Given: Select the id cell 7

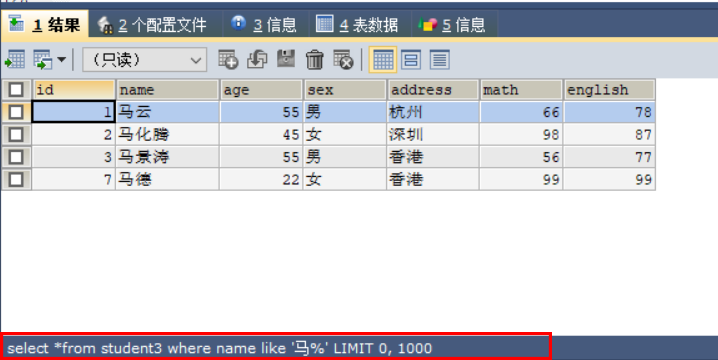Looking at the screenshot, I should coord(74,180).
